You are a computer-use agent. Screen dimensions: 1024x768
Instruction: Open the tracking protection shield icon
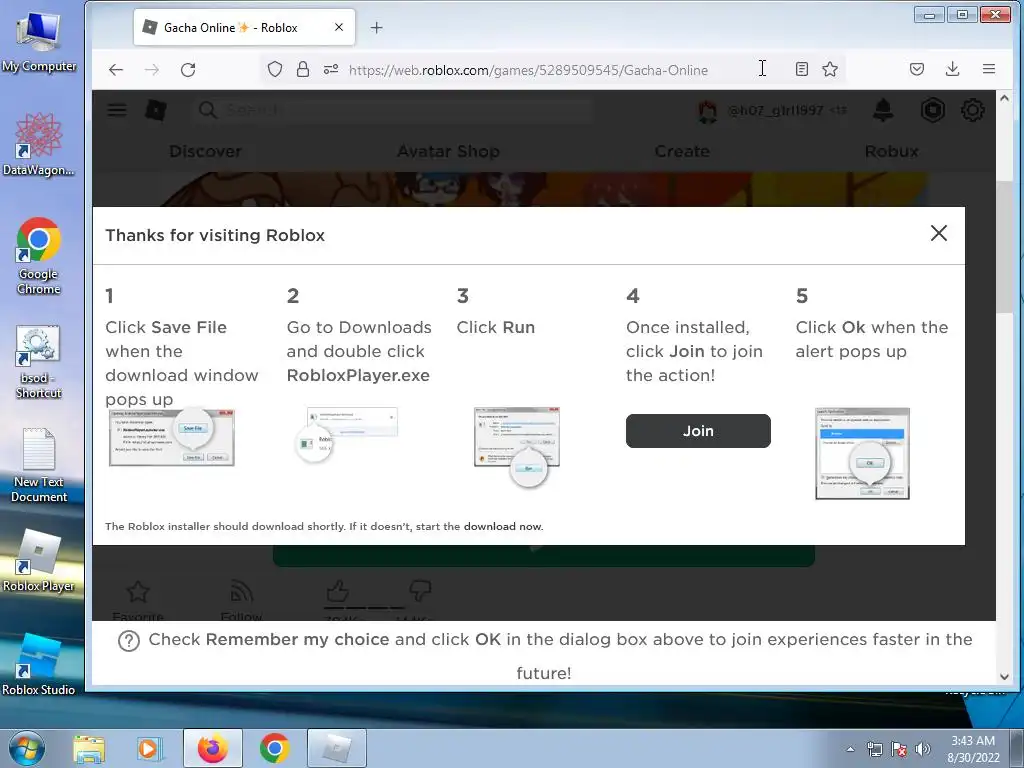click(275, 69)
